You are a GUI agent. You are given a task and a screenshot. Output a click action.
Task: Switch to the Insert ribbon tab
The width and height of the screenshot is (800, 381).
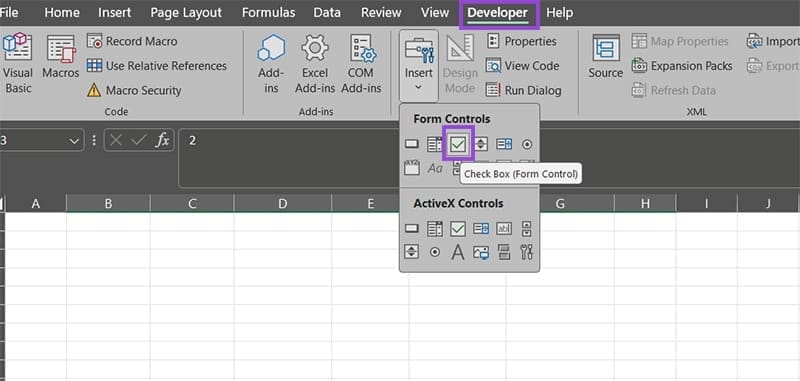tap(115, 13)
